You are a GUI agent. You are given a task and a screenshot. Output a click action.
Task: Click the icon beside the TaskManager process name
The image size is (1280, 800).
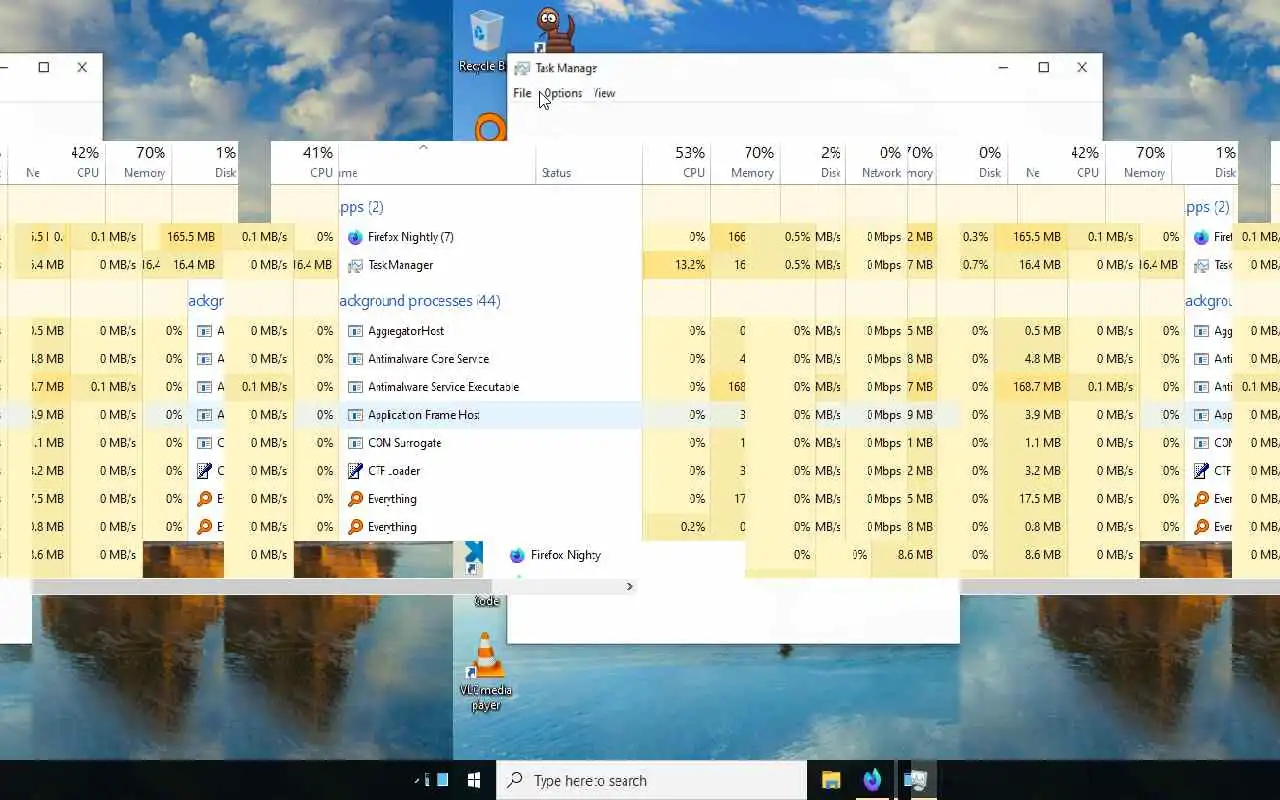pos(355,265)
